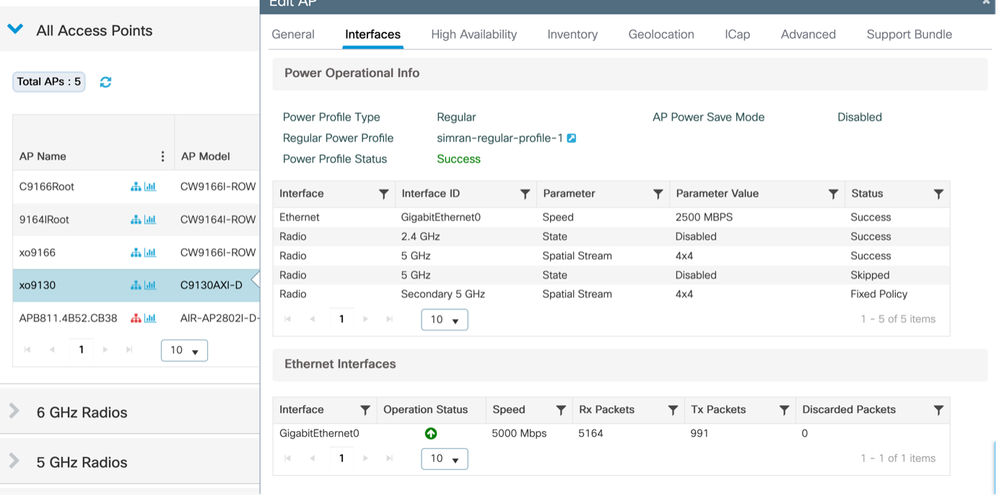Click the 2500 MBPS parameter value
The height and width of the screenshot is (496, 999).
tap(704, 217)
